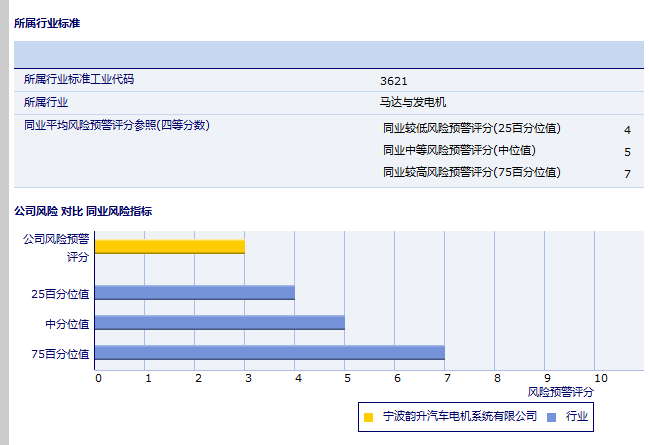Click the 75百分位值 blue bar

pyautogui.click(x=270, y=352)
